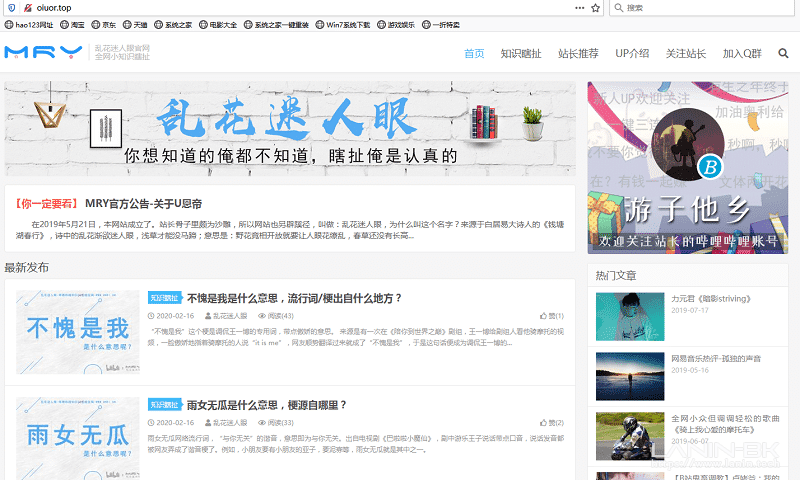Click the MRY site logo
Image resolution: width=800 pixels, height=480 pixels.
pos(43,52)
